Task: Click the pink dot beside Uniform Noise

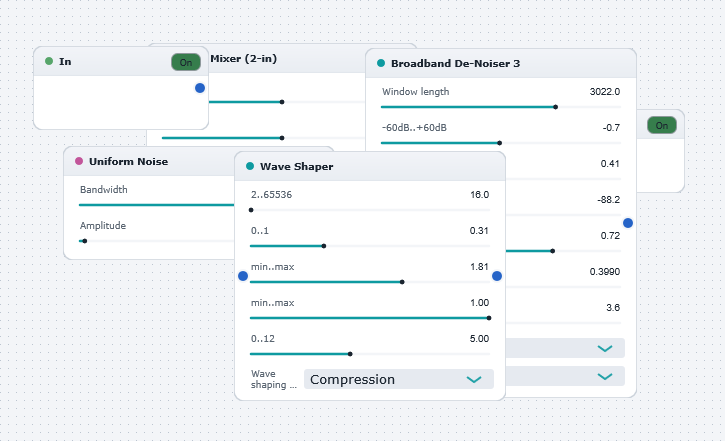Action: [79, 161]
